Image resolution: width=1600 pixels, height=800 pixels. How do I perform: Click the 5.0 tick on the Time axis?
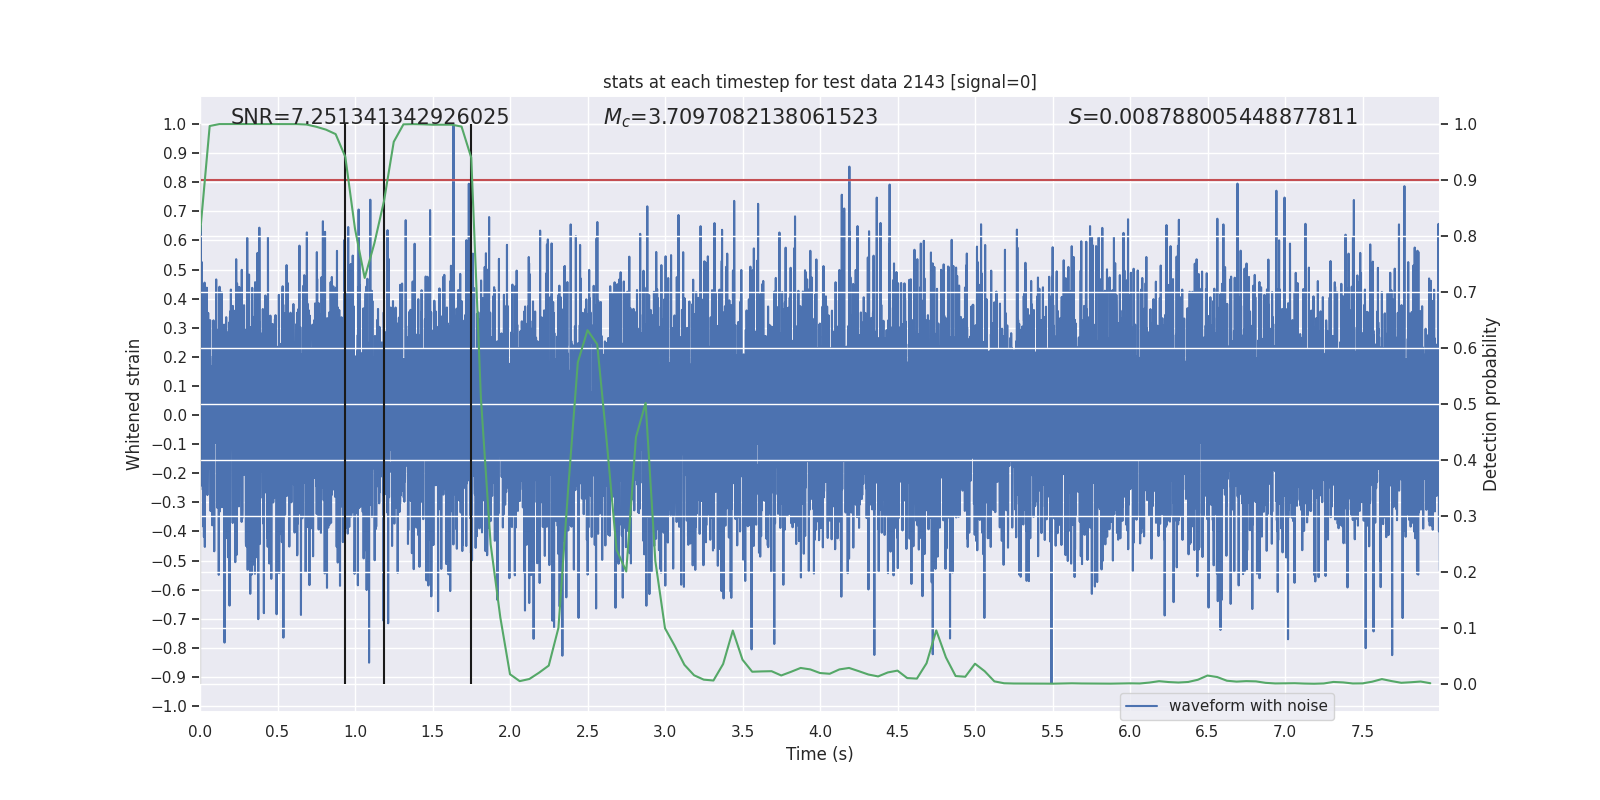click(975, 731)
